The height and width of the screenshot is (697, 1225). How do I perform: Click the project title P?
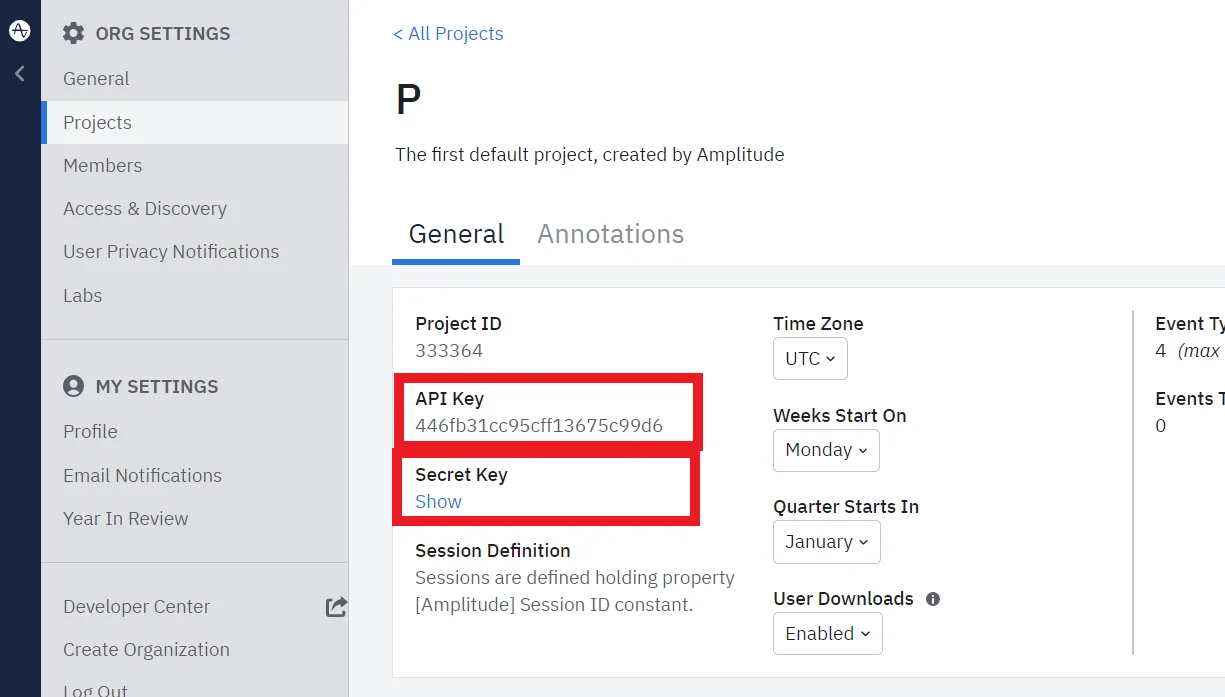click(408, 100)
